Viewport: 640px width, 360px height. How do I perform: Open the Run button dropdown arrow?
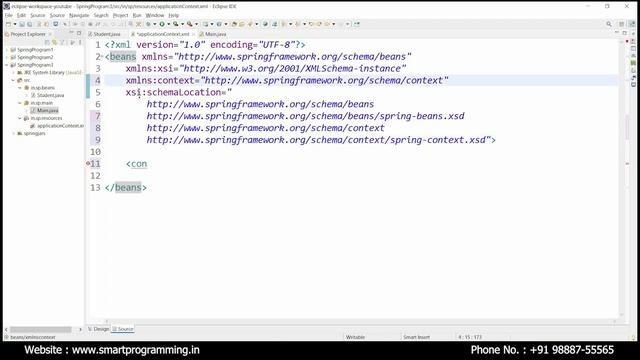click(x=168, y=24)
